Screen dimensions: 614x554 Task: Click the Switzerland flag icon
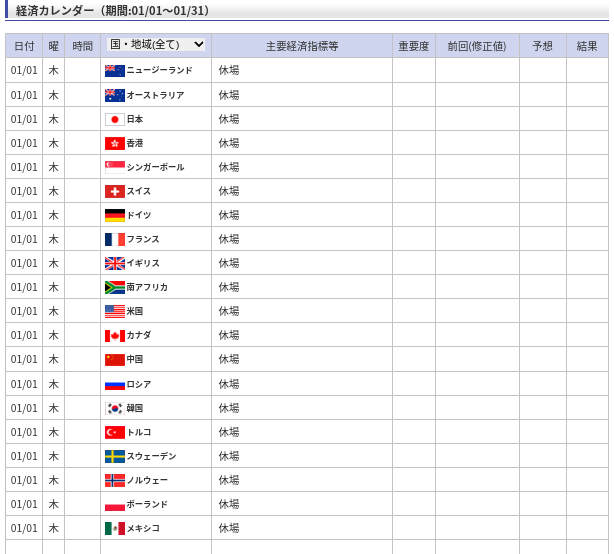114,191
